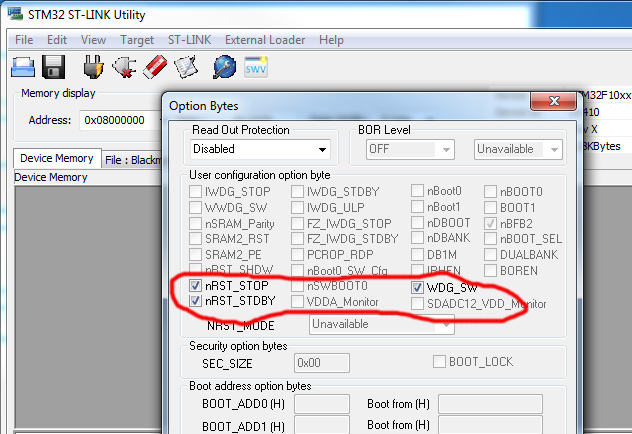Uncheck the nRST_STDBY checkbox

[x=195, y=301]
